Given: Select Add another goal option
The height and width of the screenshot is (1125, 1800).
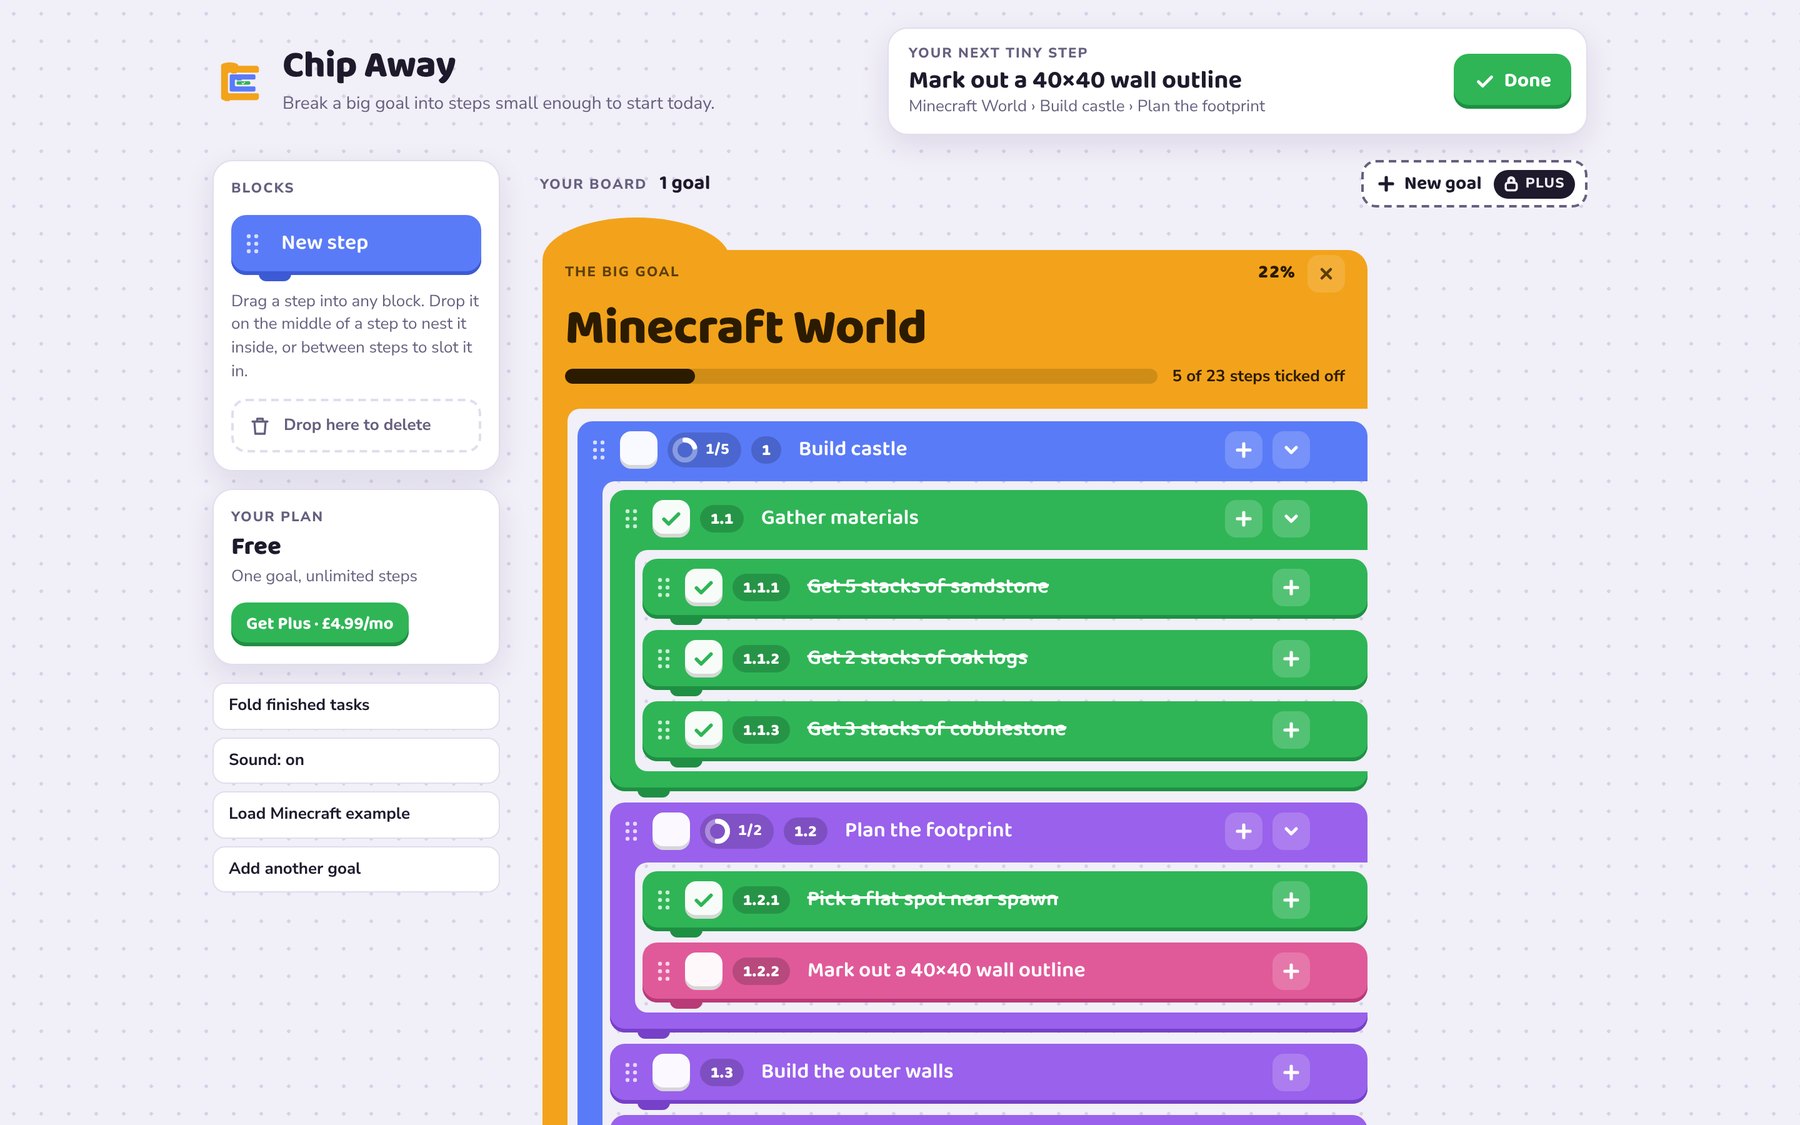Looking at the screenshot, I should coord(356,870).
